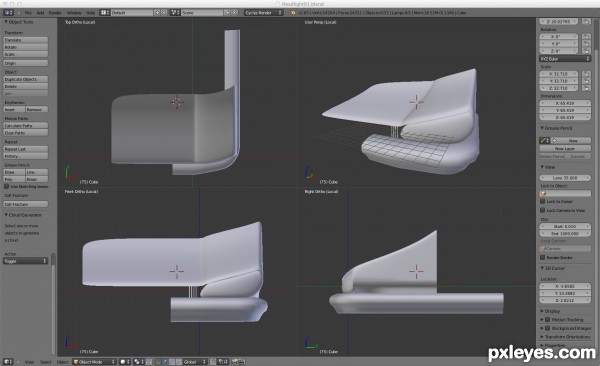Open the History dropdown button
This screenshot has height=366, width=600.
[x=26, y=156]
